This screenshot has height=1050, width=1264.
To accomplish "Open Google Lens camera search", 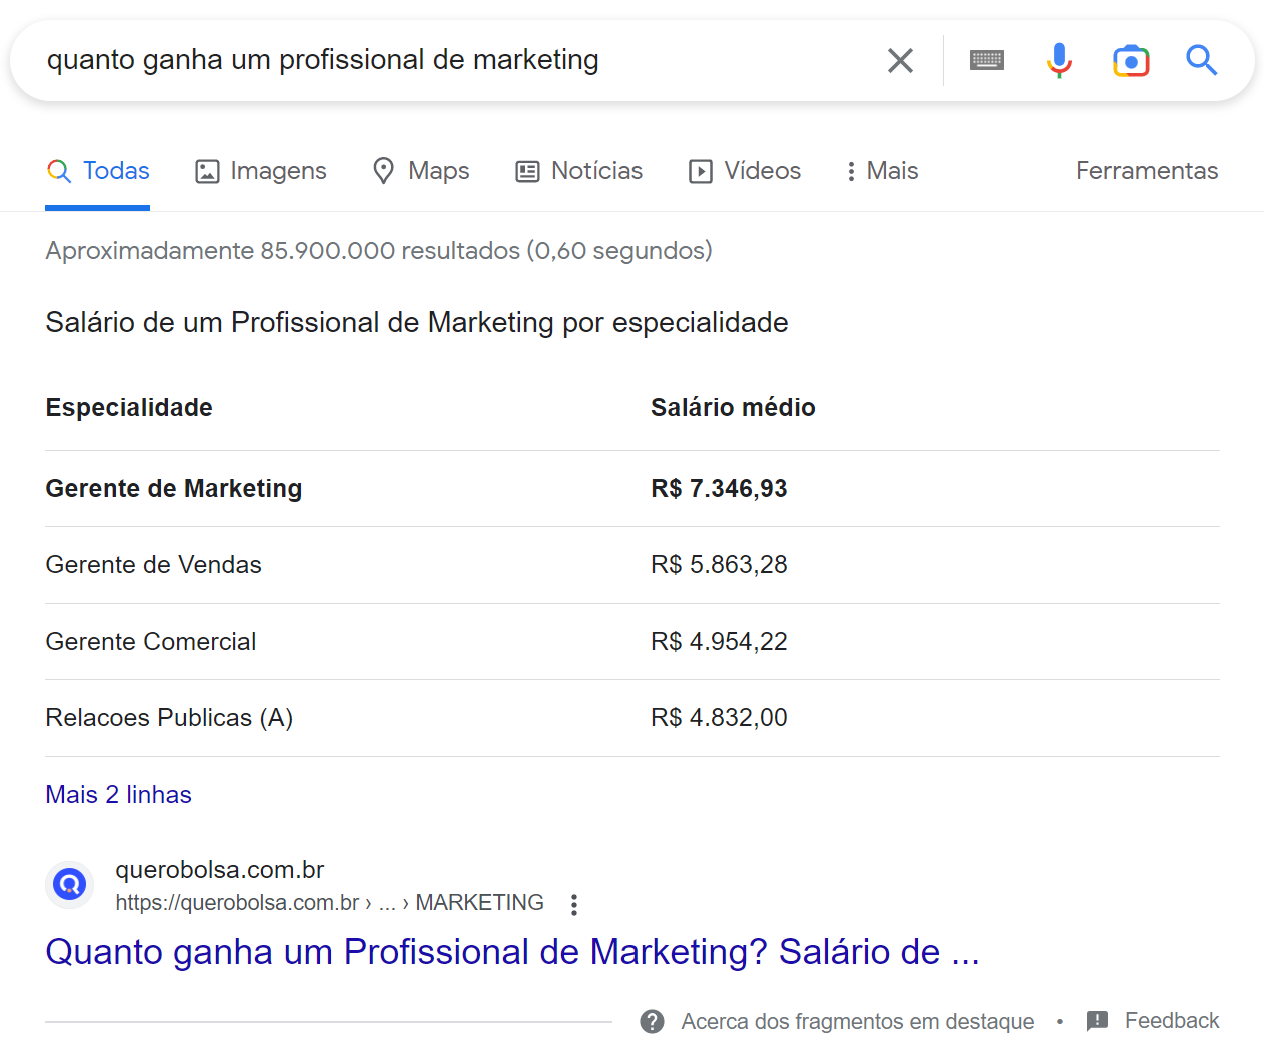I will [1131, 60].
